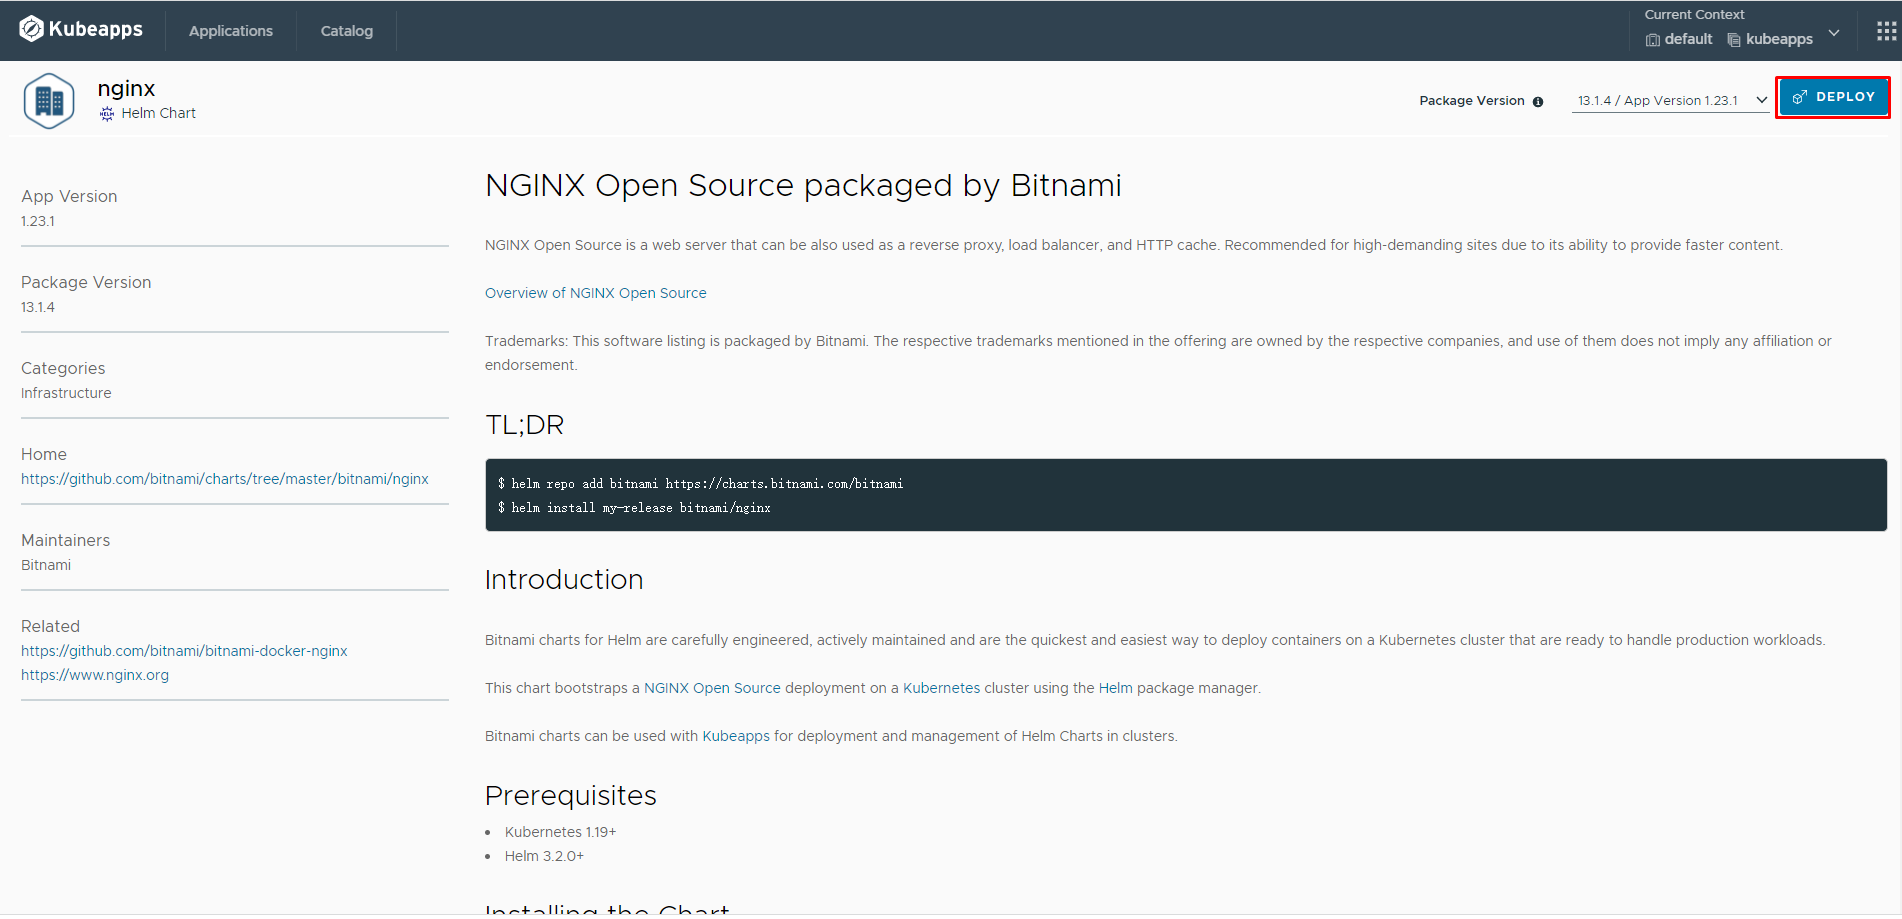Open the Applications tab
This screenshot has width=1902, height=919.
[x=231, y=31]
